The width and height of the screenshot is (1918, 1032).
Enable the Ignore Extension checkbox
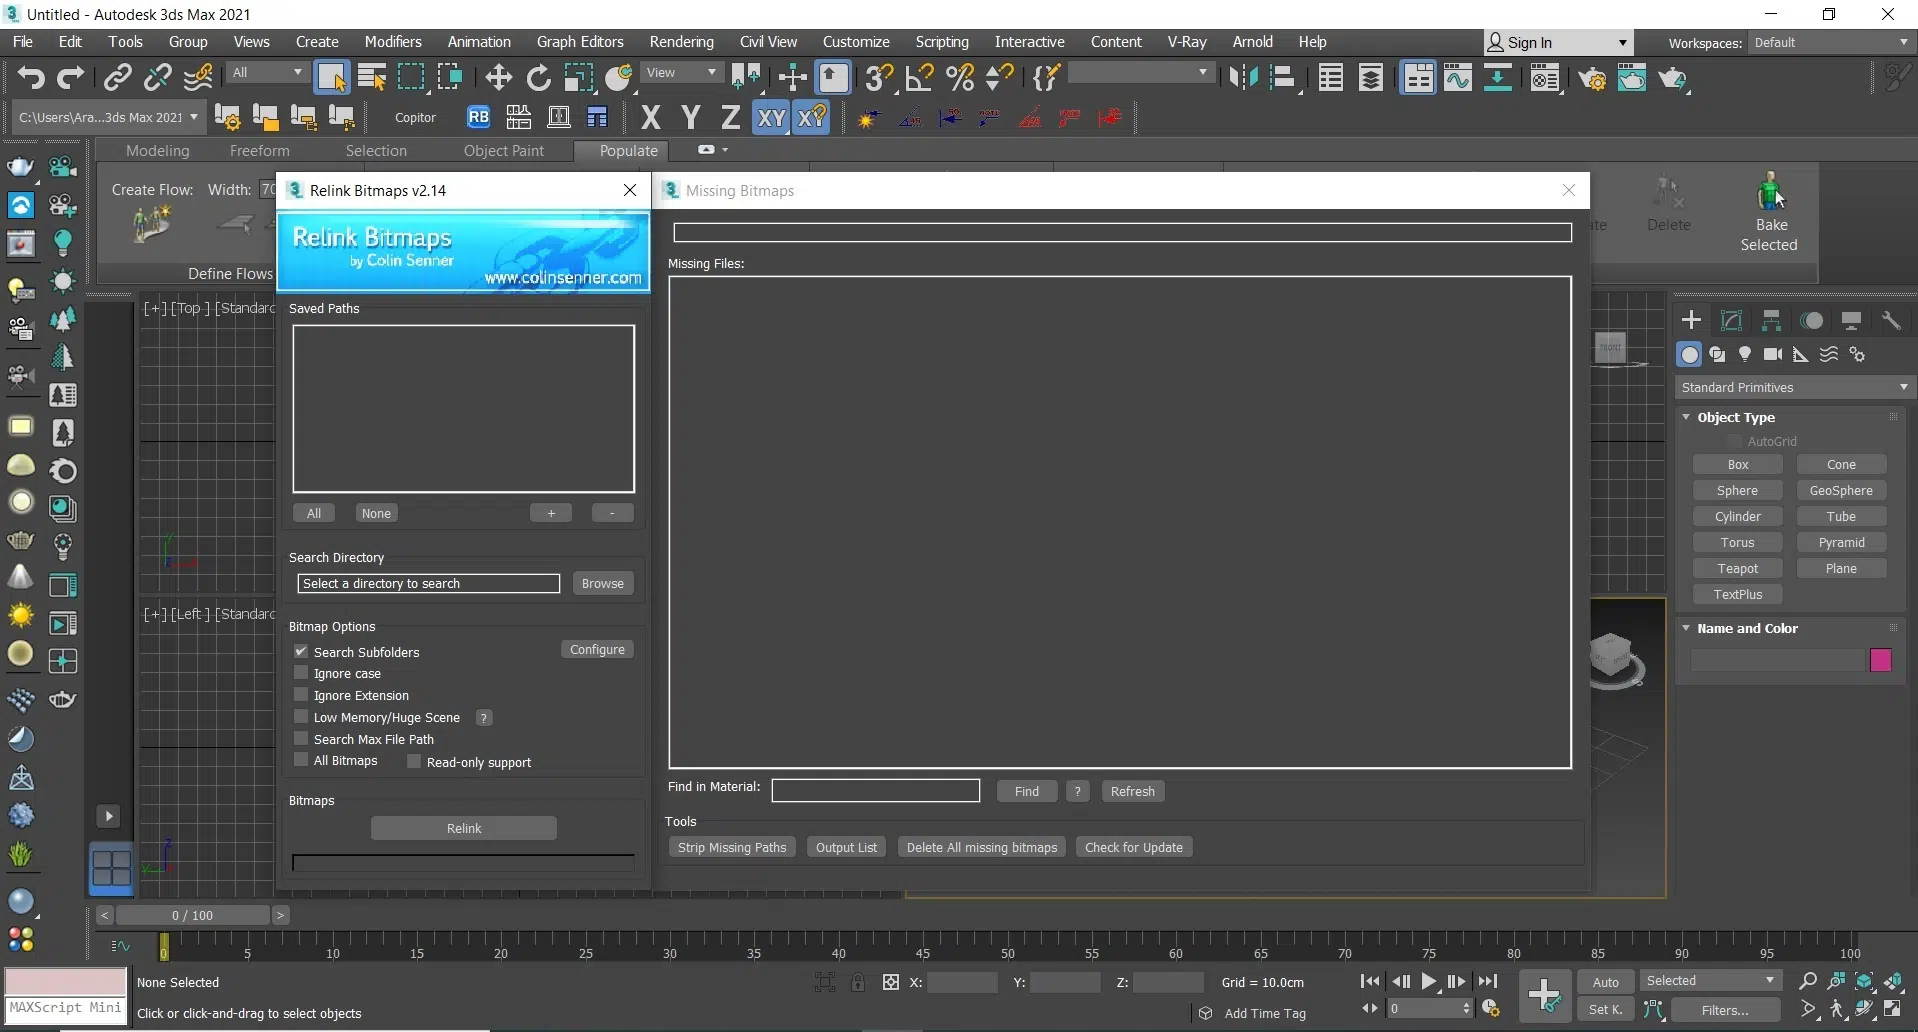point(301,695)
